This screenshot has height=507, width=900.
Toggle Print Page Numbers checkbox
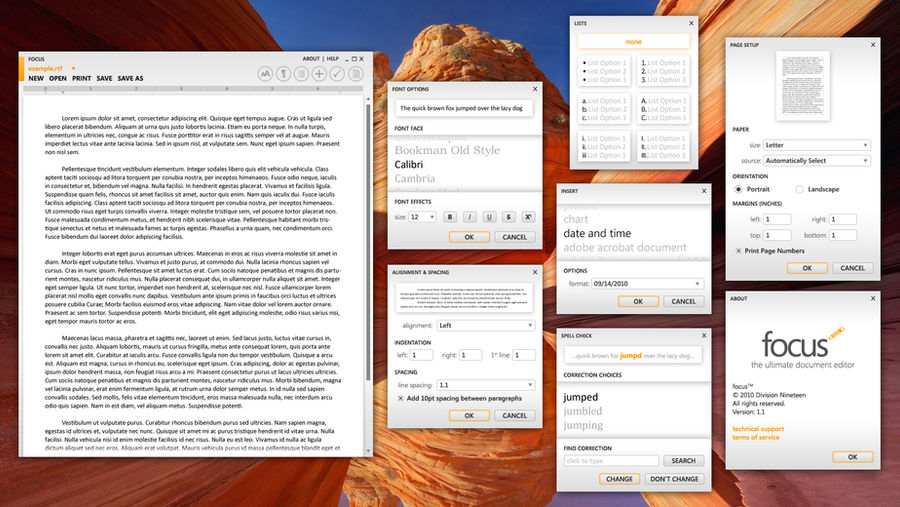pyautogui.click(x=738, y=251)
